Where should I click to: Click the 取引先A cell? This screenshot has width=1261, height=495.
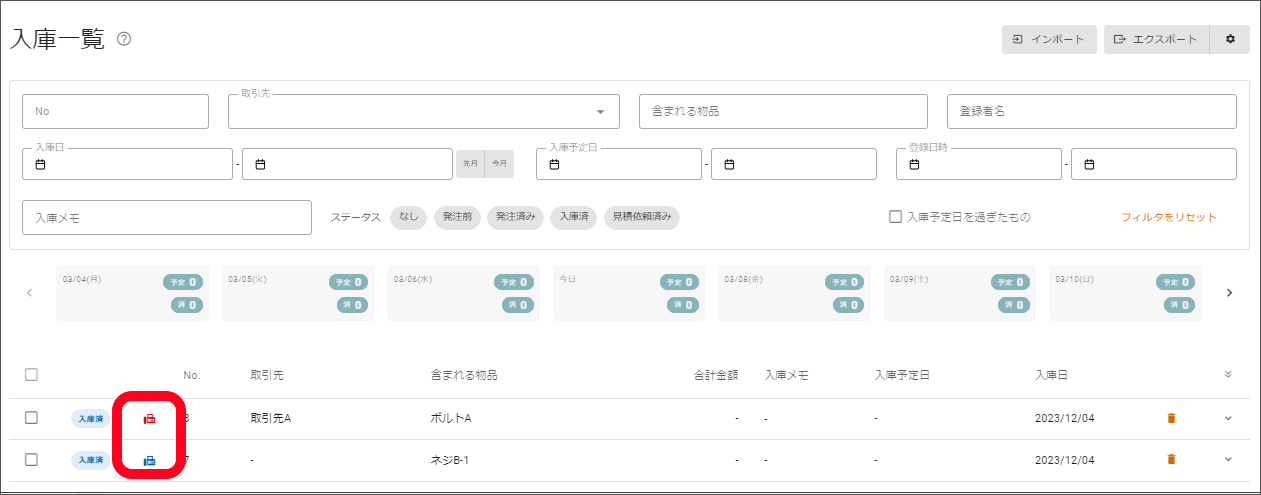point(270,418)
